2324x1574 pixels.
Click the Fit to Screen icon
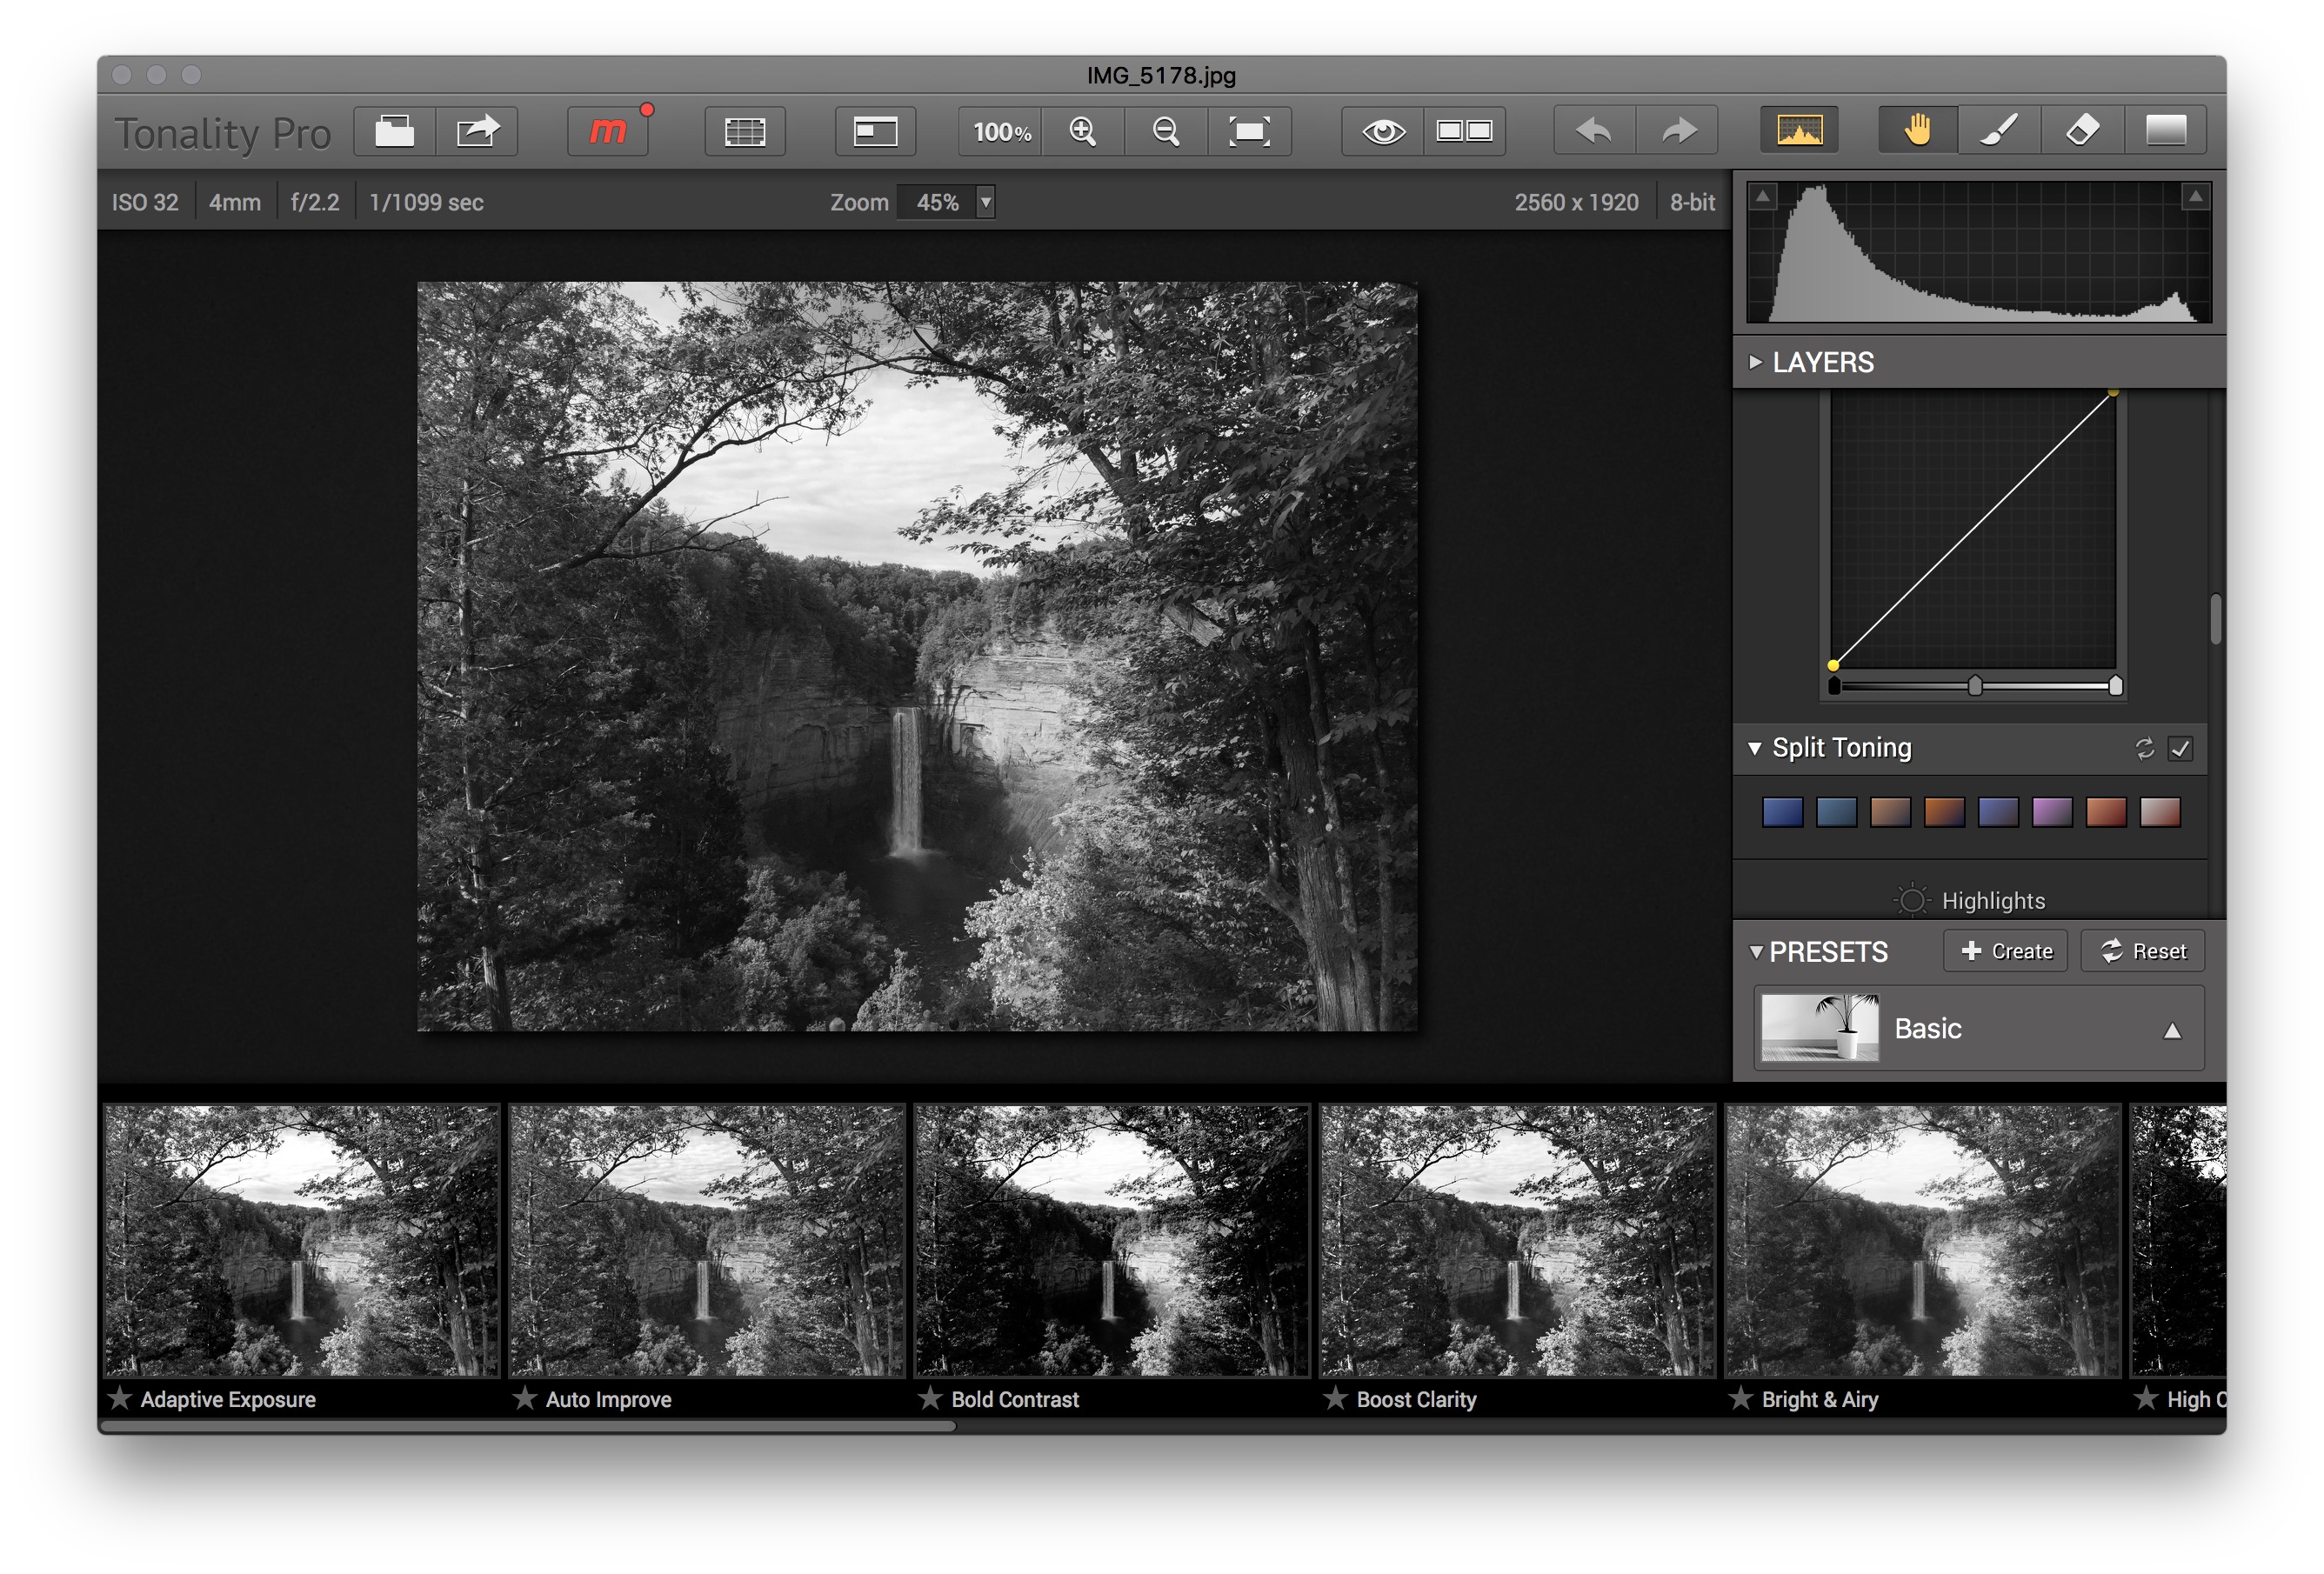click(x=1250, y=131)
